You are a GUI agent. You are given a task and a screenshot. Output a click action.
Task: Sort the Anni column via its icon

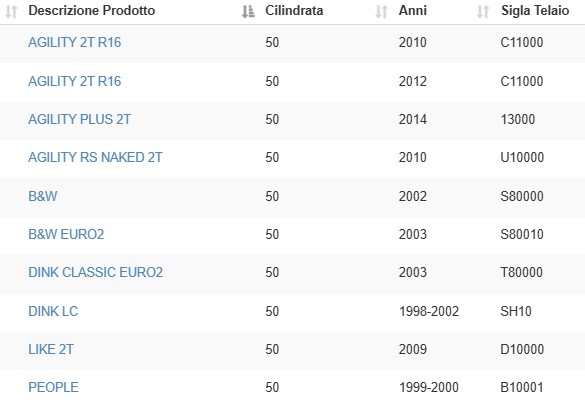click(x=483, y=12)
